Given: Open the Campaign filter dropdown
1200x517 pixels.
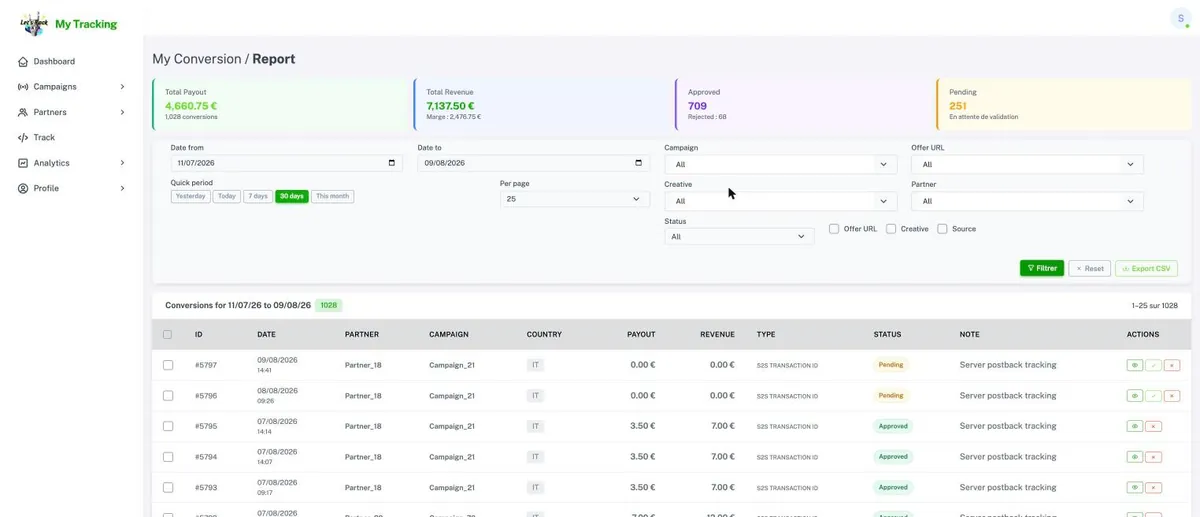Looking at the screenshot, I should click(781, 164).
